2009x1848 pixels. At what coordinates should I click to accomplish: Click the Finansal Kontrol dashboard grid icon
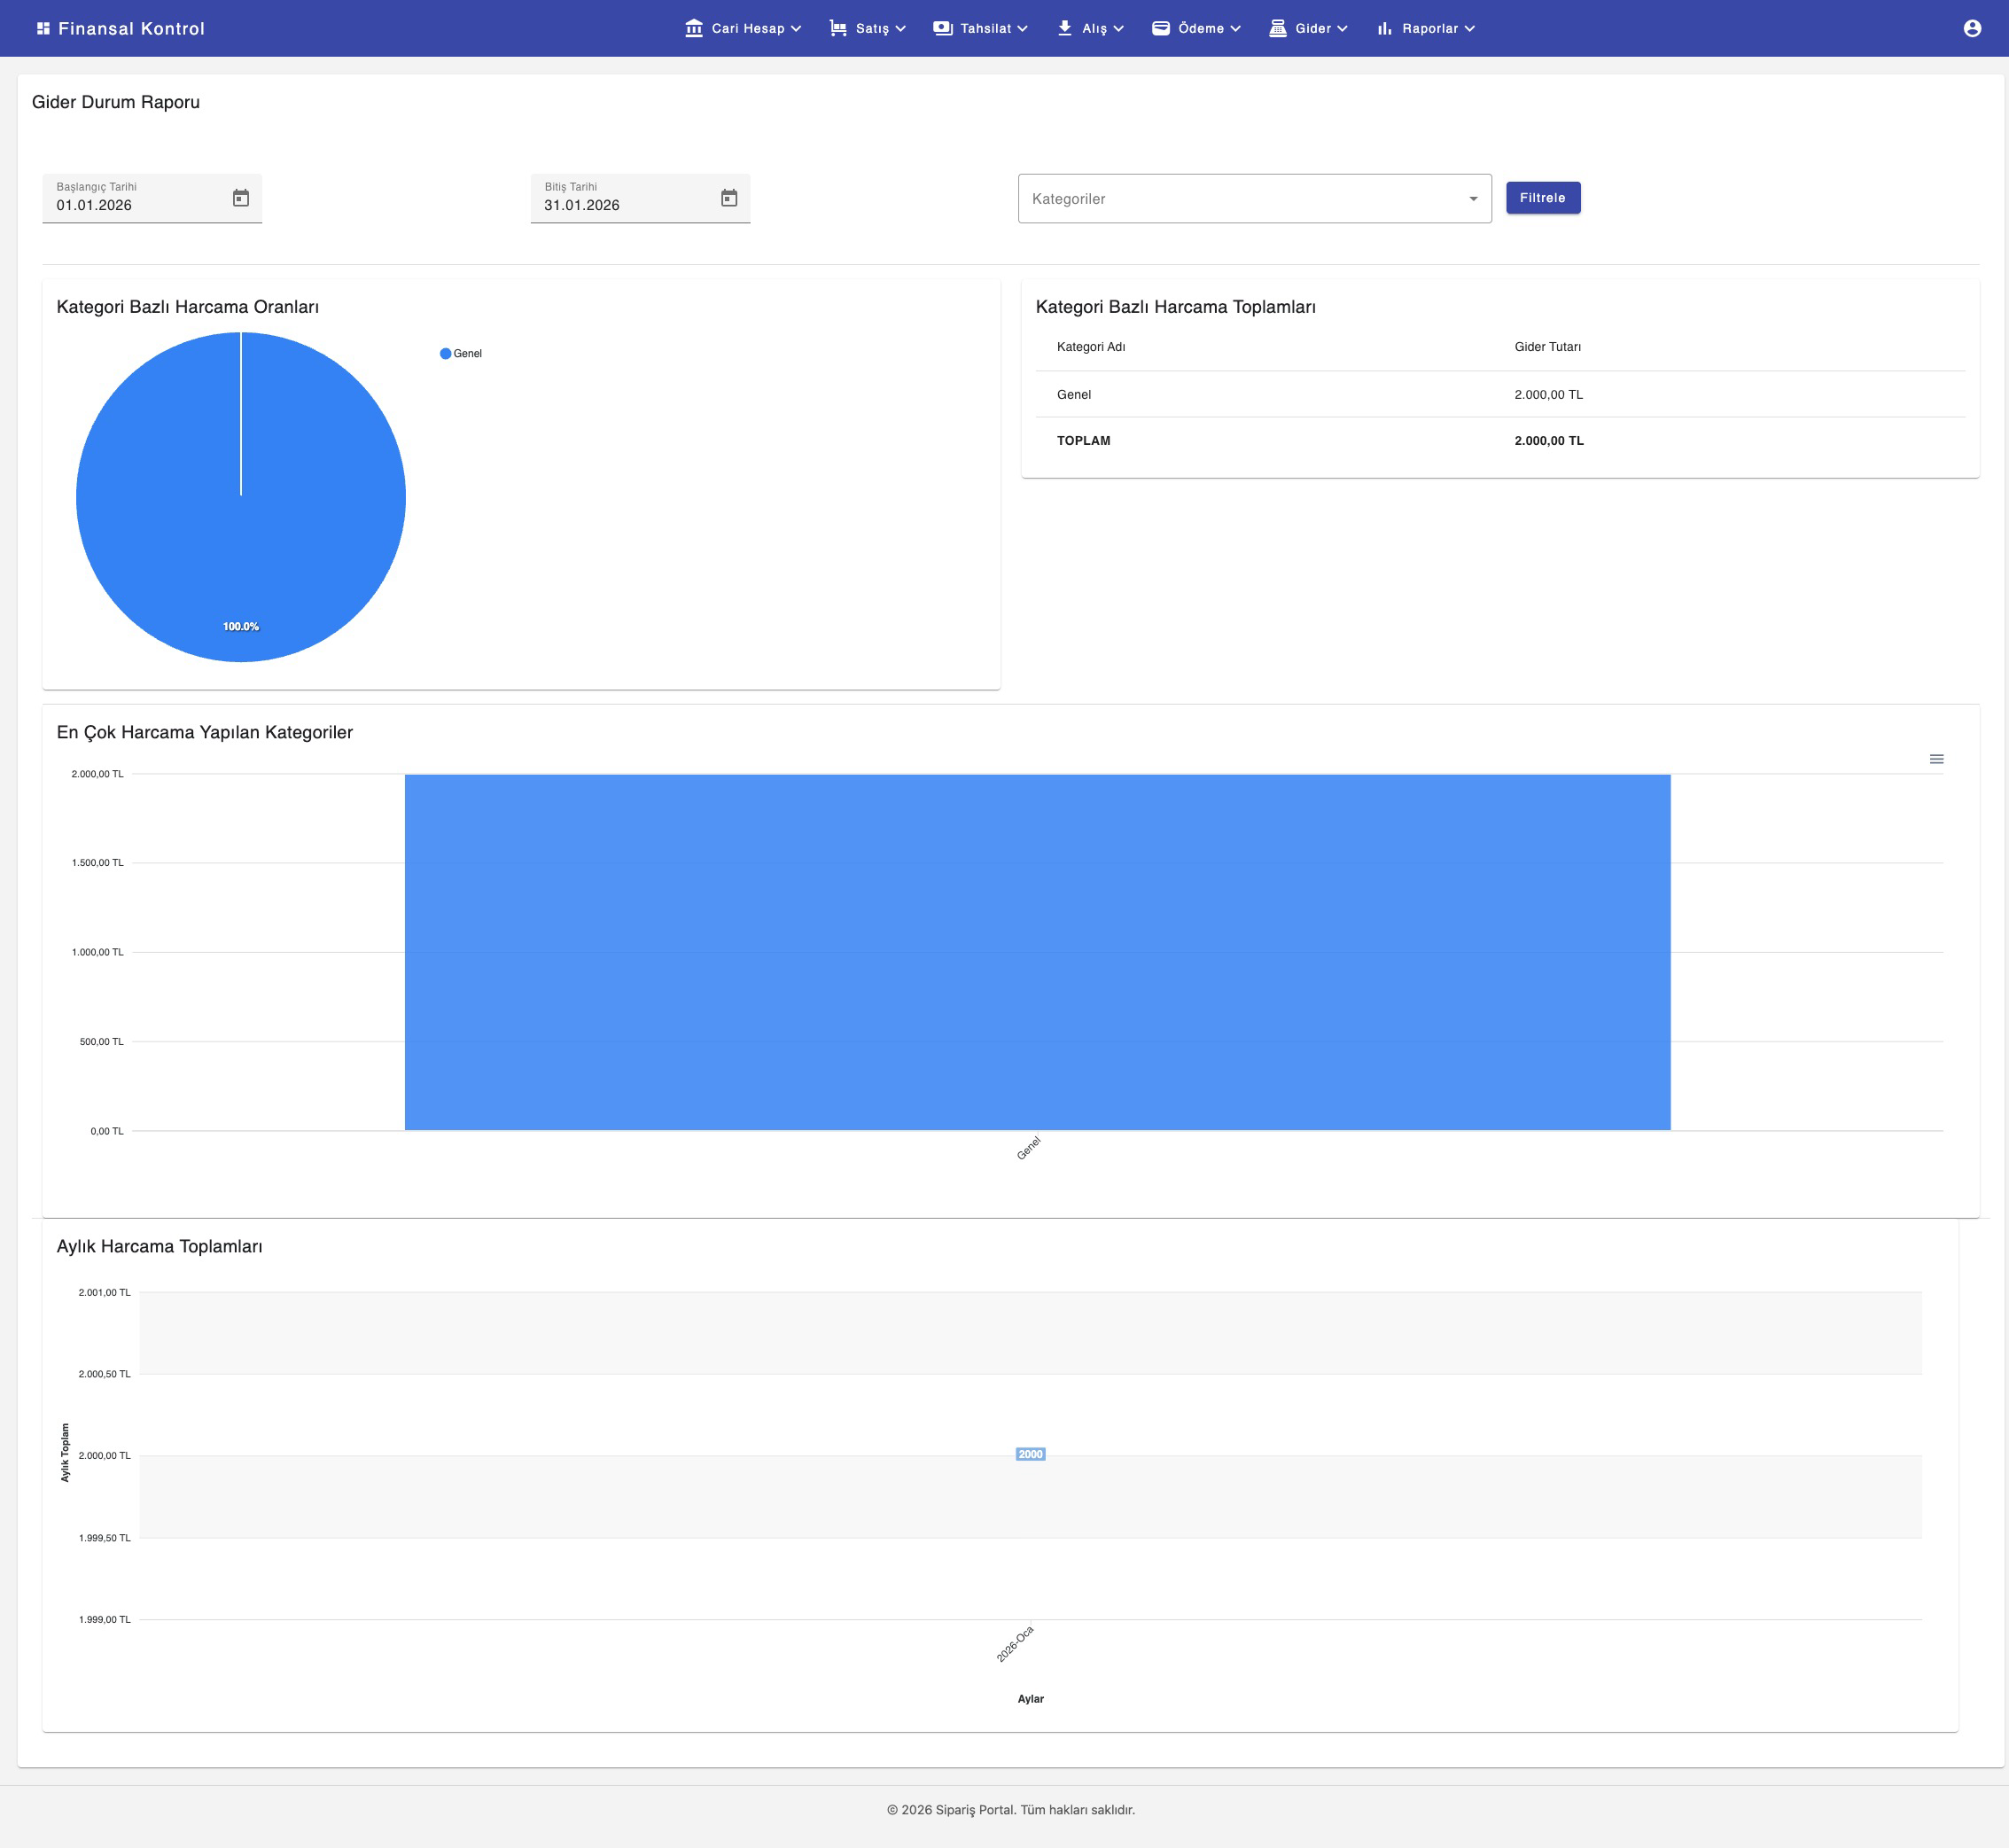pyautogui.click(x=43, y=28)
